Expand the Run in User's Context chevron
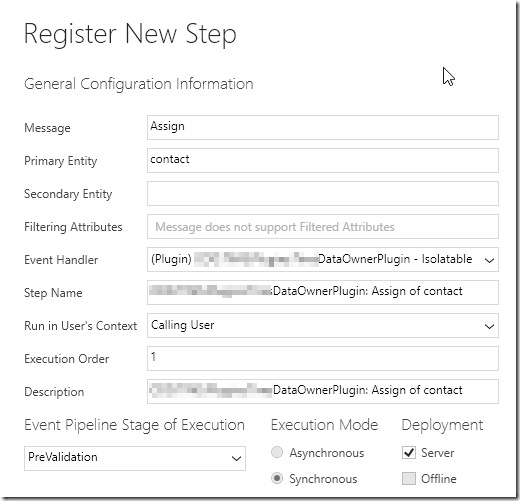This screenshot has height=501, width=520. coord(489,326)
